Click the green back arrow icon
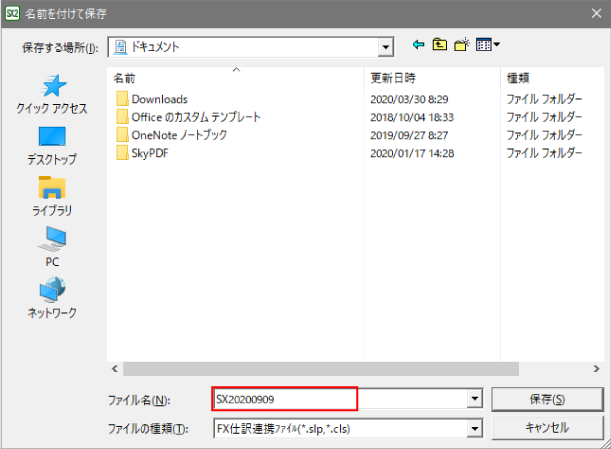The image size is (611, 449). [x=418, y=45]
